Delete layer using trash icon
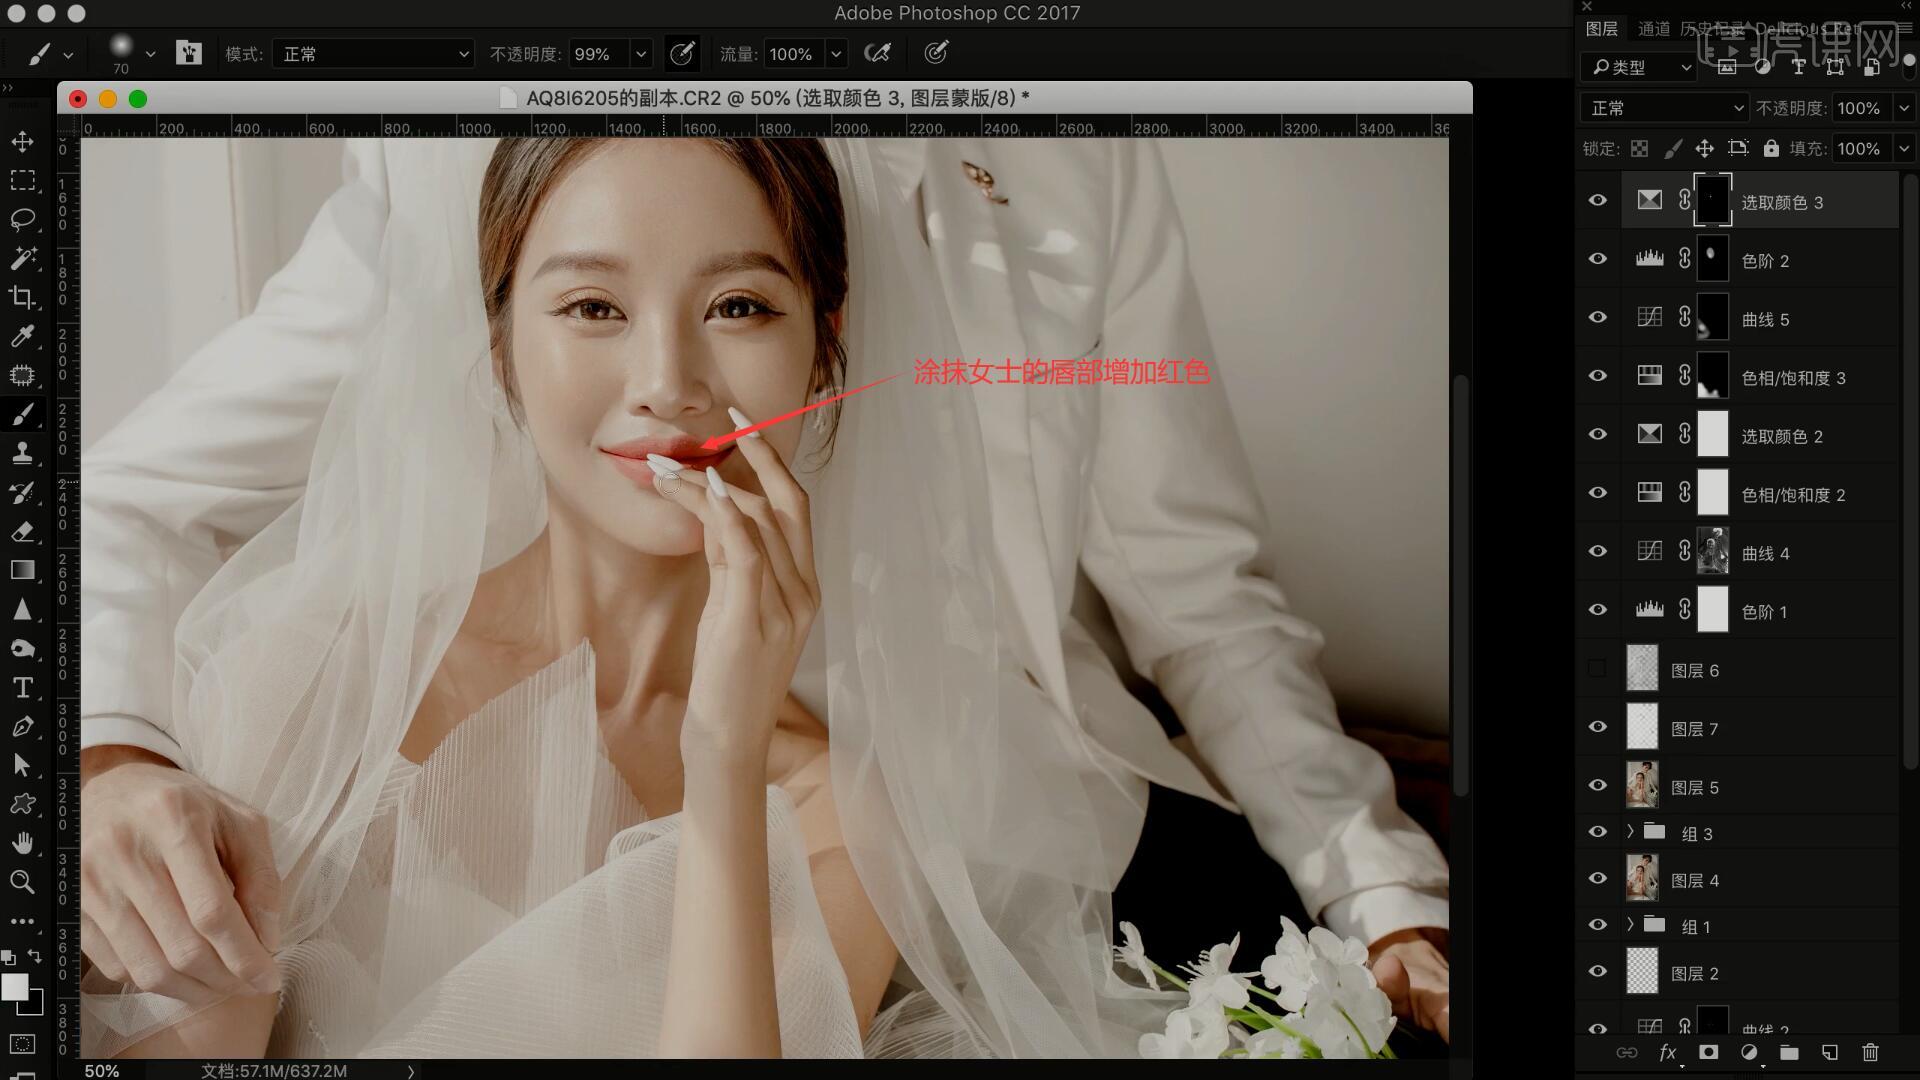Screen dimensions: 1920x1080 tap(1870, 1052)
